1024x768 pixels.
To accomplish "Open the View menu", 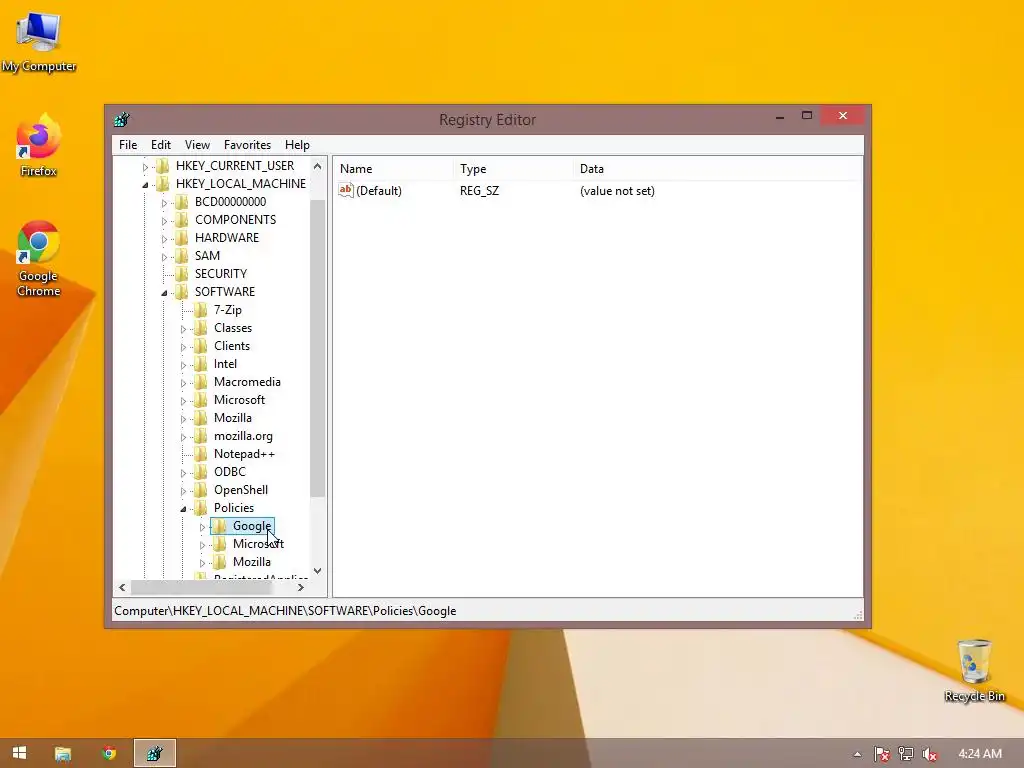I will click(197, 145).
